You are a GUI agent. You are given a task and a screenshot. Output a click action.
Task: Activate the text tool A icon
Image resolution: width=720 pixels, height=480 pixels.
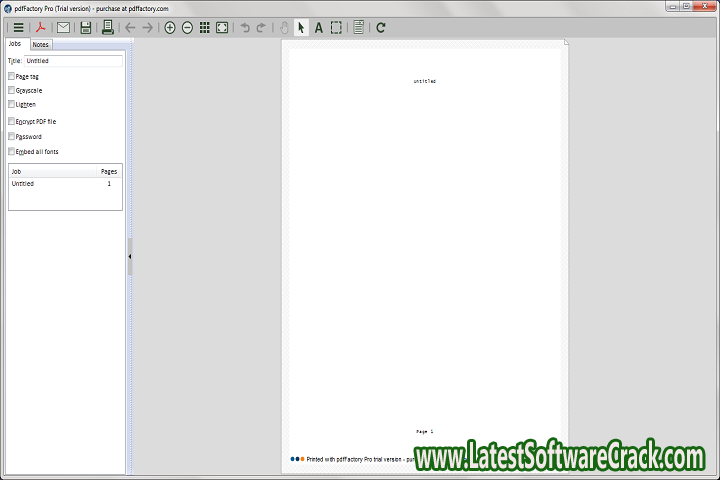pos(319,27)
